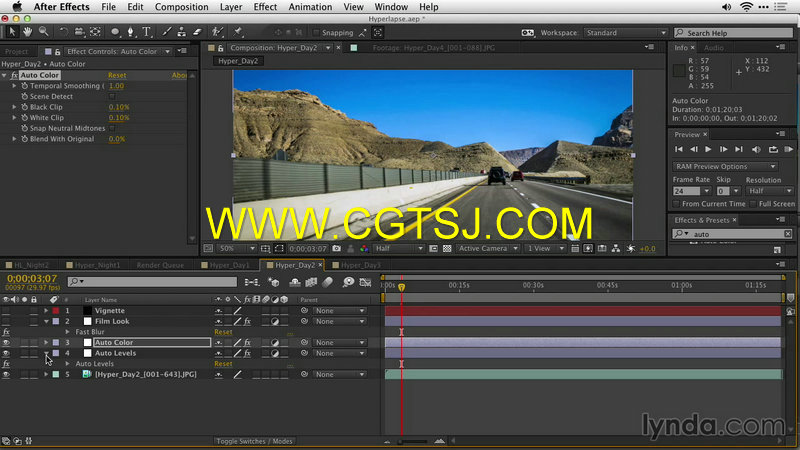Open the Graph Editor in timeline
The width and height of the screenshot is (800, 450).
365,282
